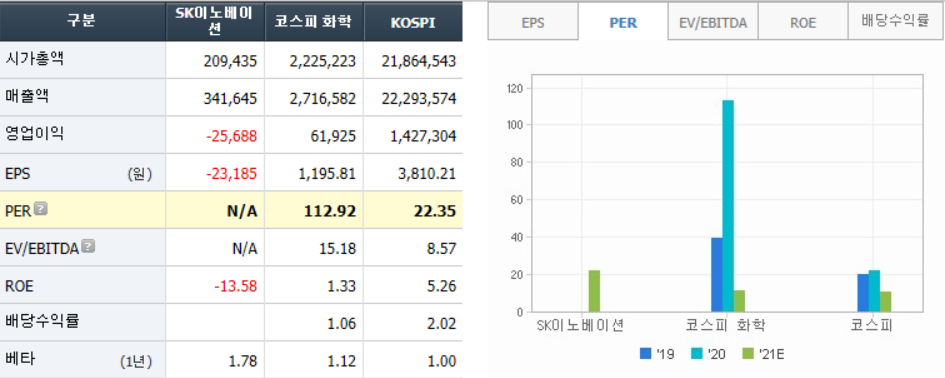Click the 2,225,223 market cap value
Screen dimensions: 945x378
click(323, 61)
